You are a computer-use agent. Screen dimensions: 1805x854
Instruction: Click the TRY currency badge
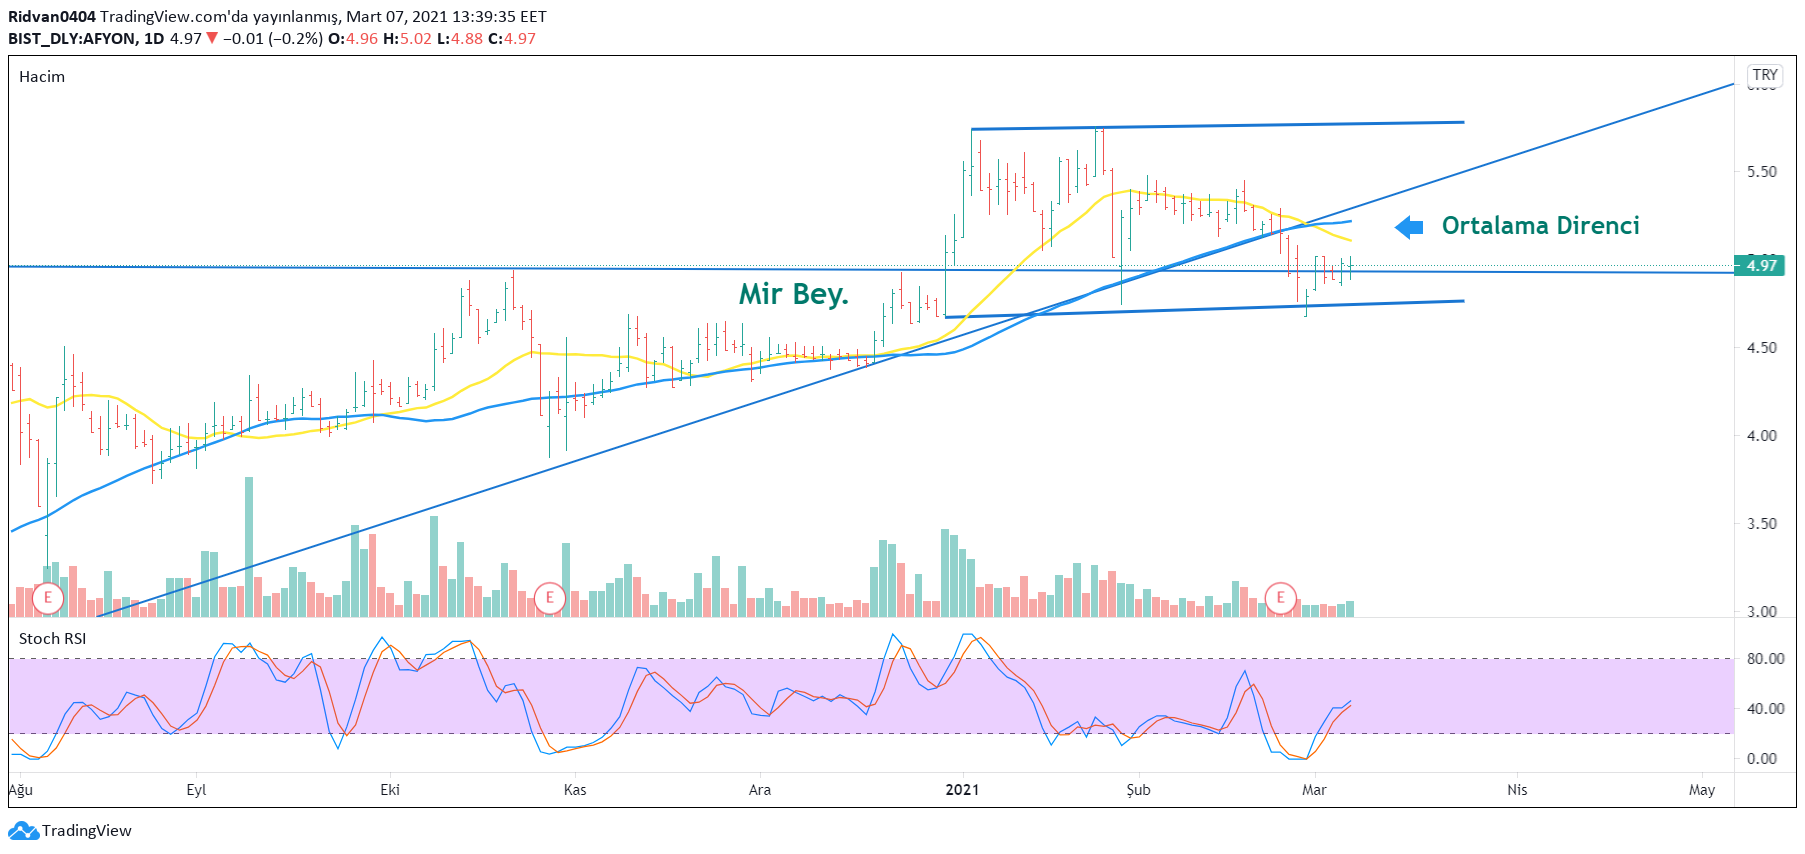pyautogui.click(x=1765, y=75)
